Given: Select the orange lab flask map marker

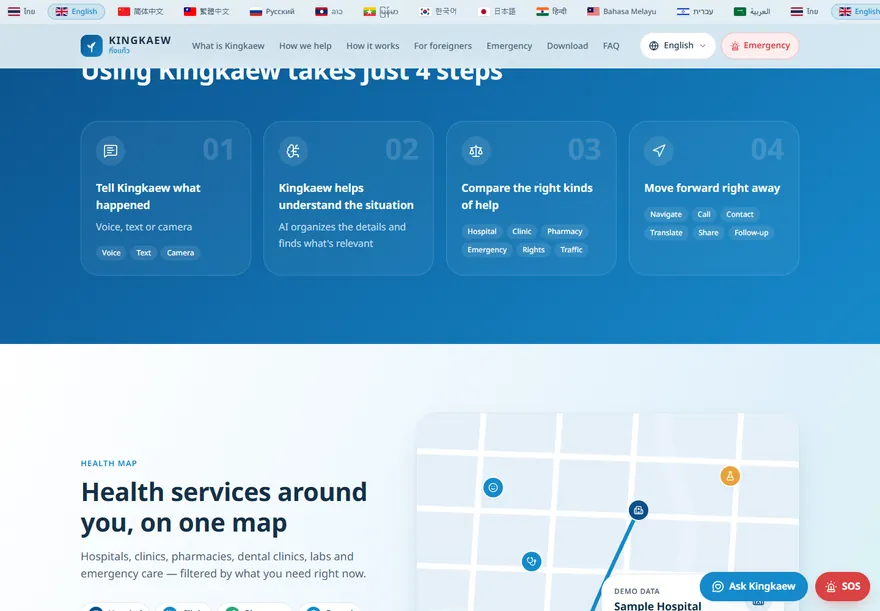Looking at the screenshot, I should [730, 476].
